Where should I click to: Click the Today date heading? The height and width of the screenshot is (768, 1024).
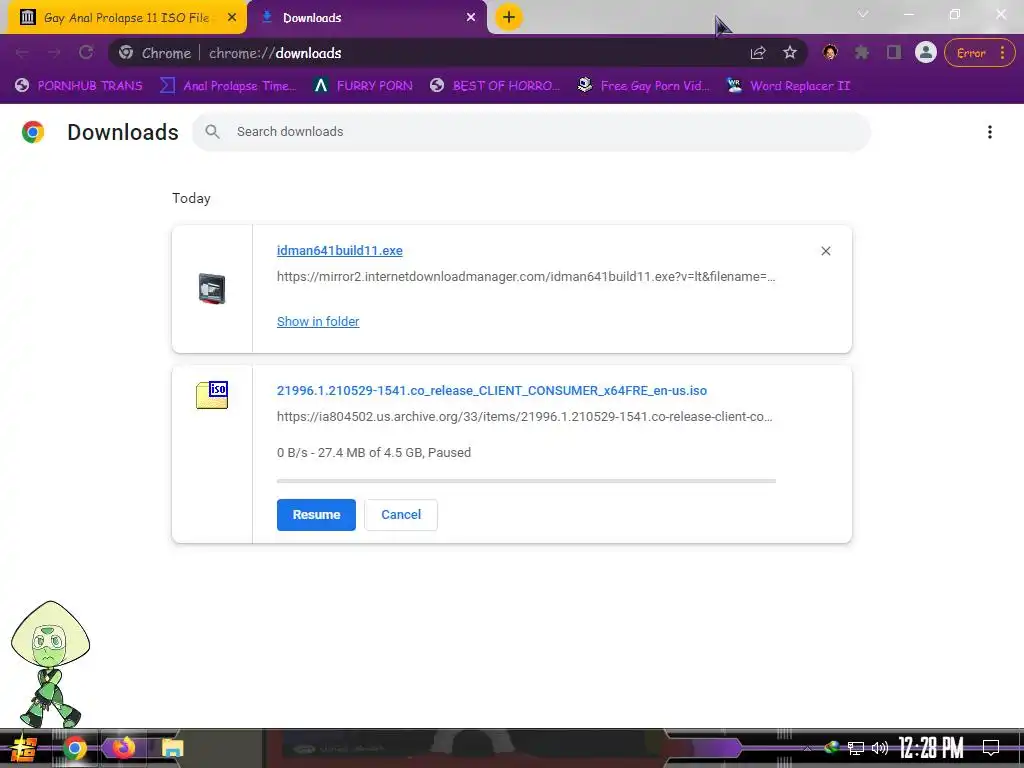click(x=191, y=199)
